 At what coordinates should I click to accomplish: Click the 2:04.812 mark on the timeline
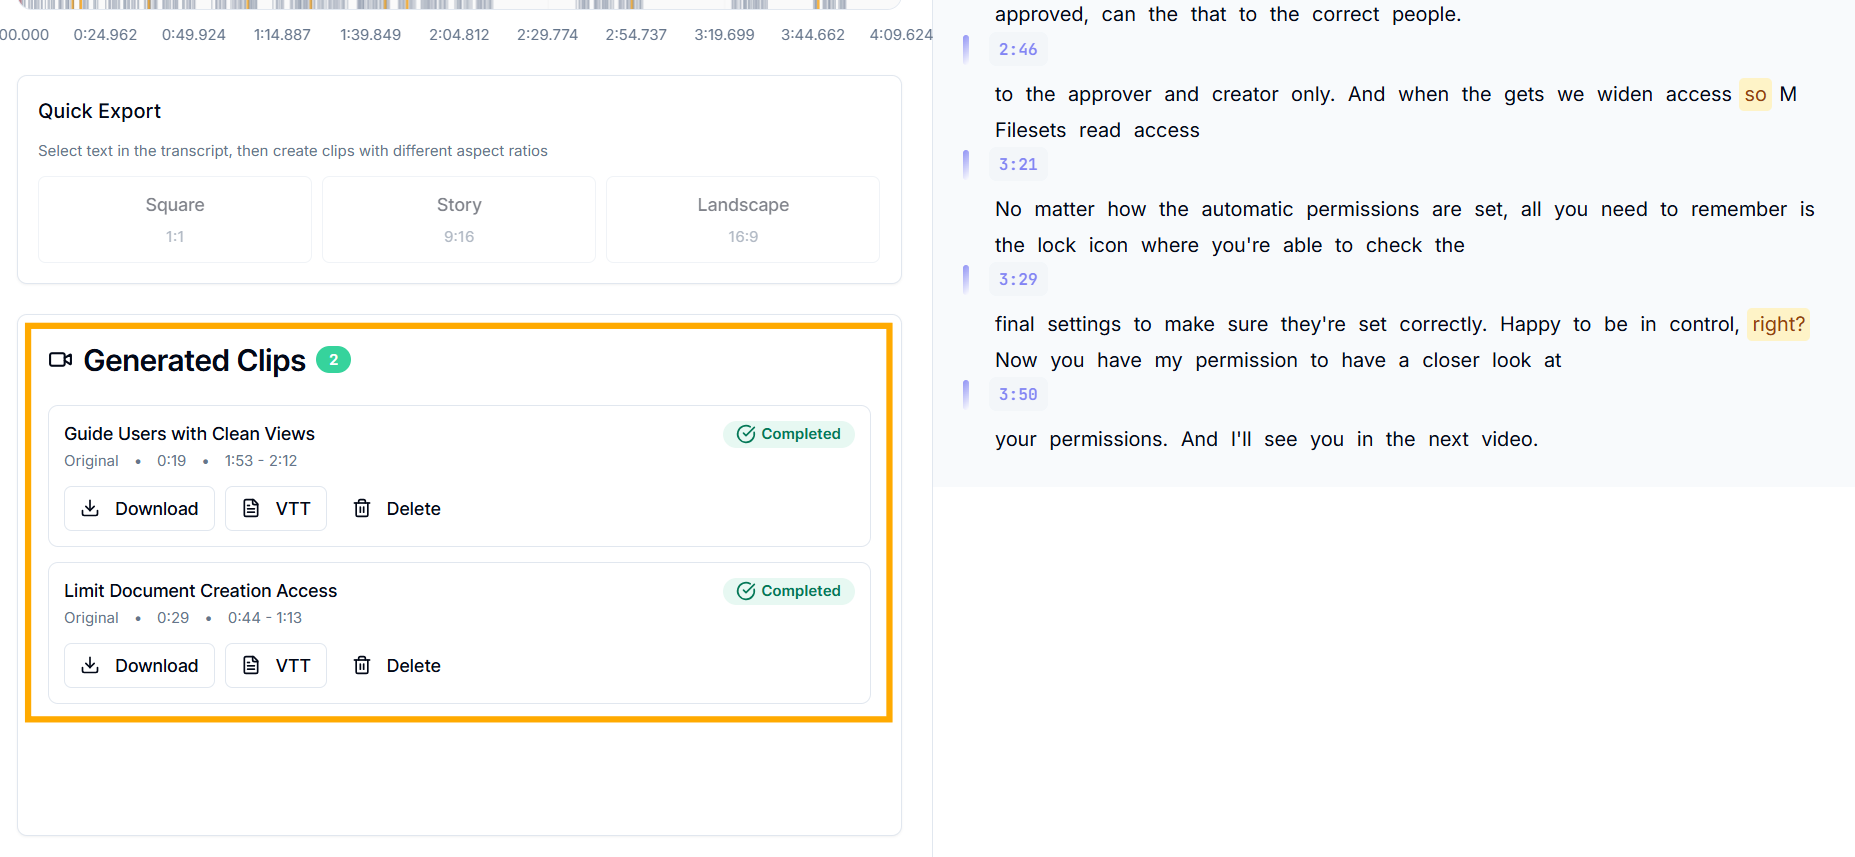click(459, 34)
